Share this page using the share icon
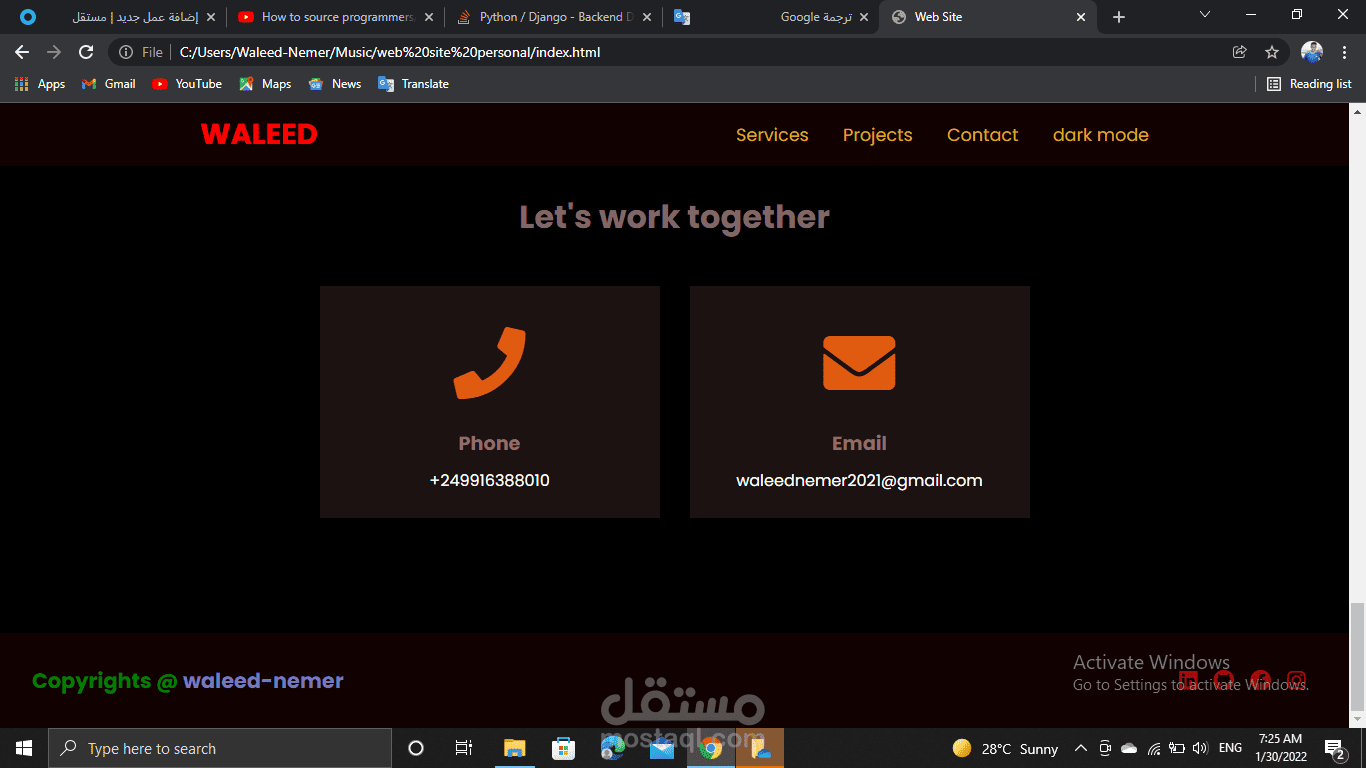The image size is (1366, 768). coord(1239,52)
